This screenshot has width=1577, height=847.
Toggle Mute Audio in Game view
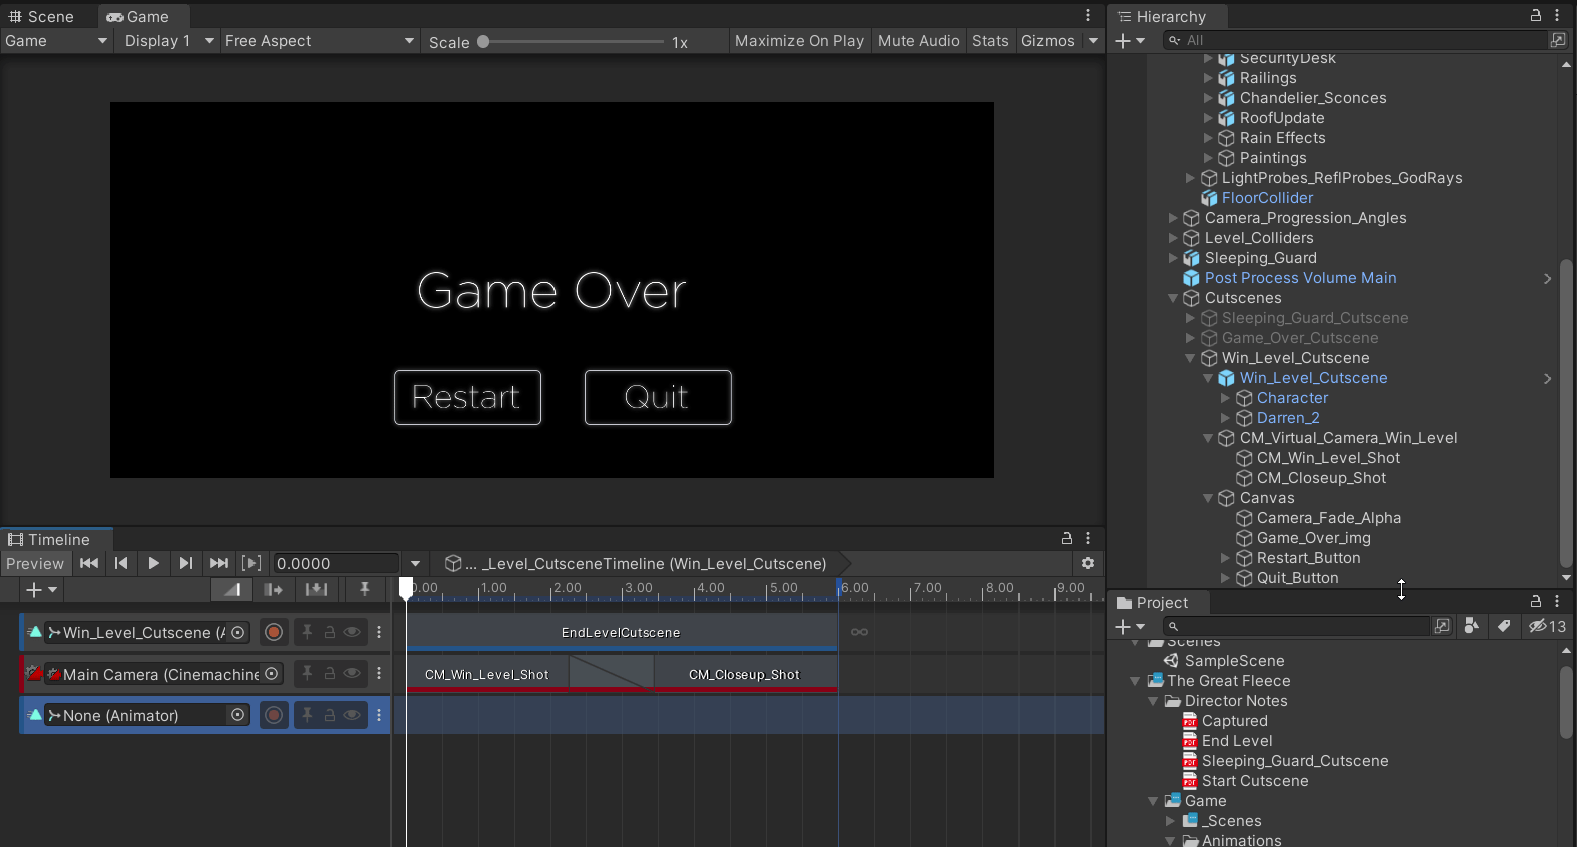pos(918,41)
